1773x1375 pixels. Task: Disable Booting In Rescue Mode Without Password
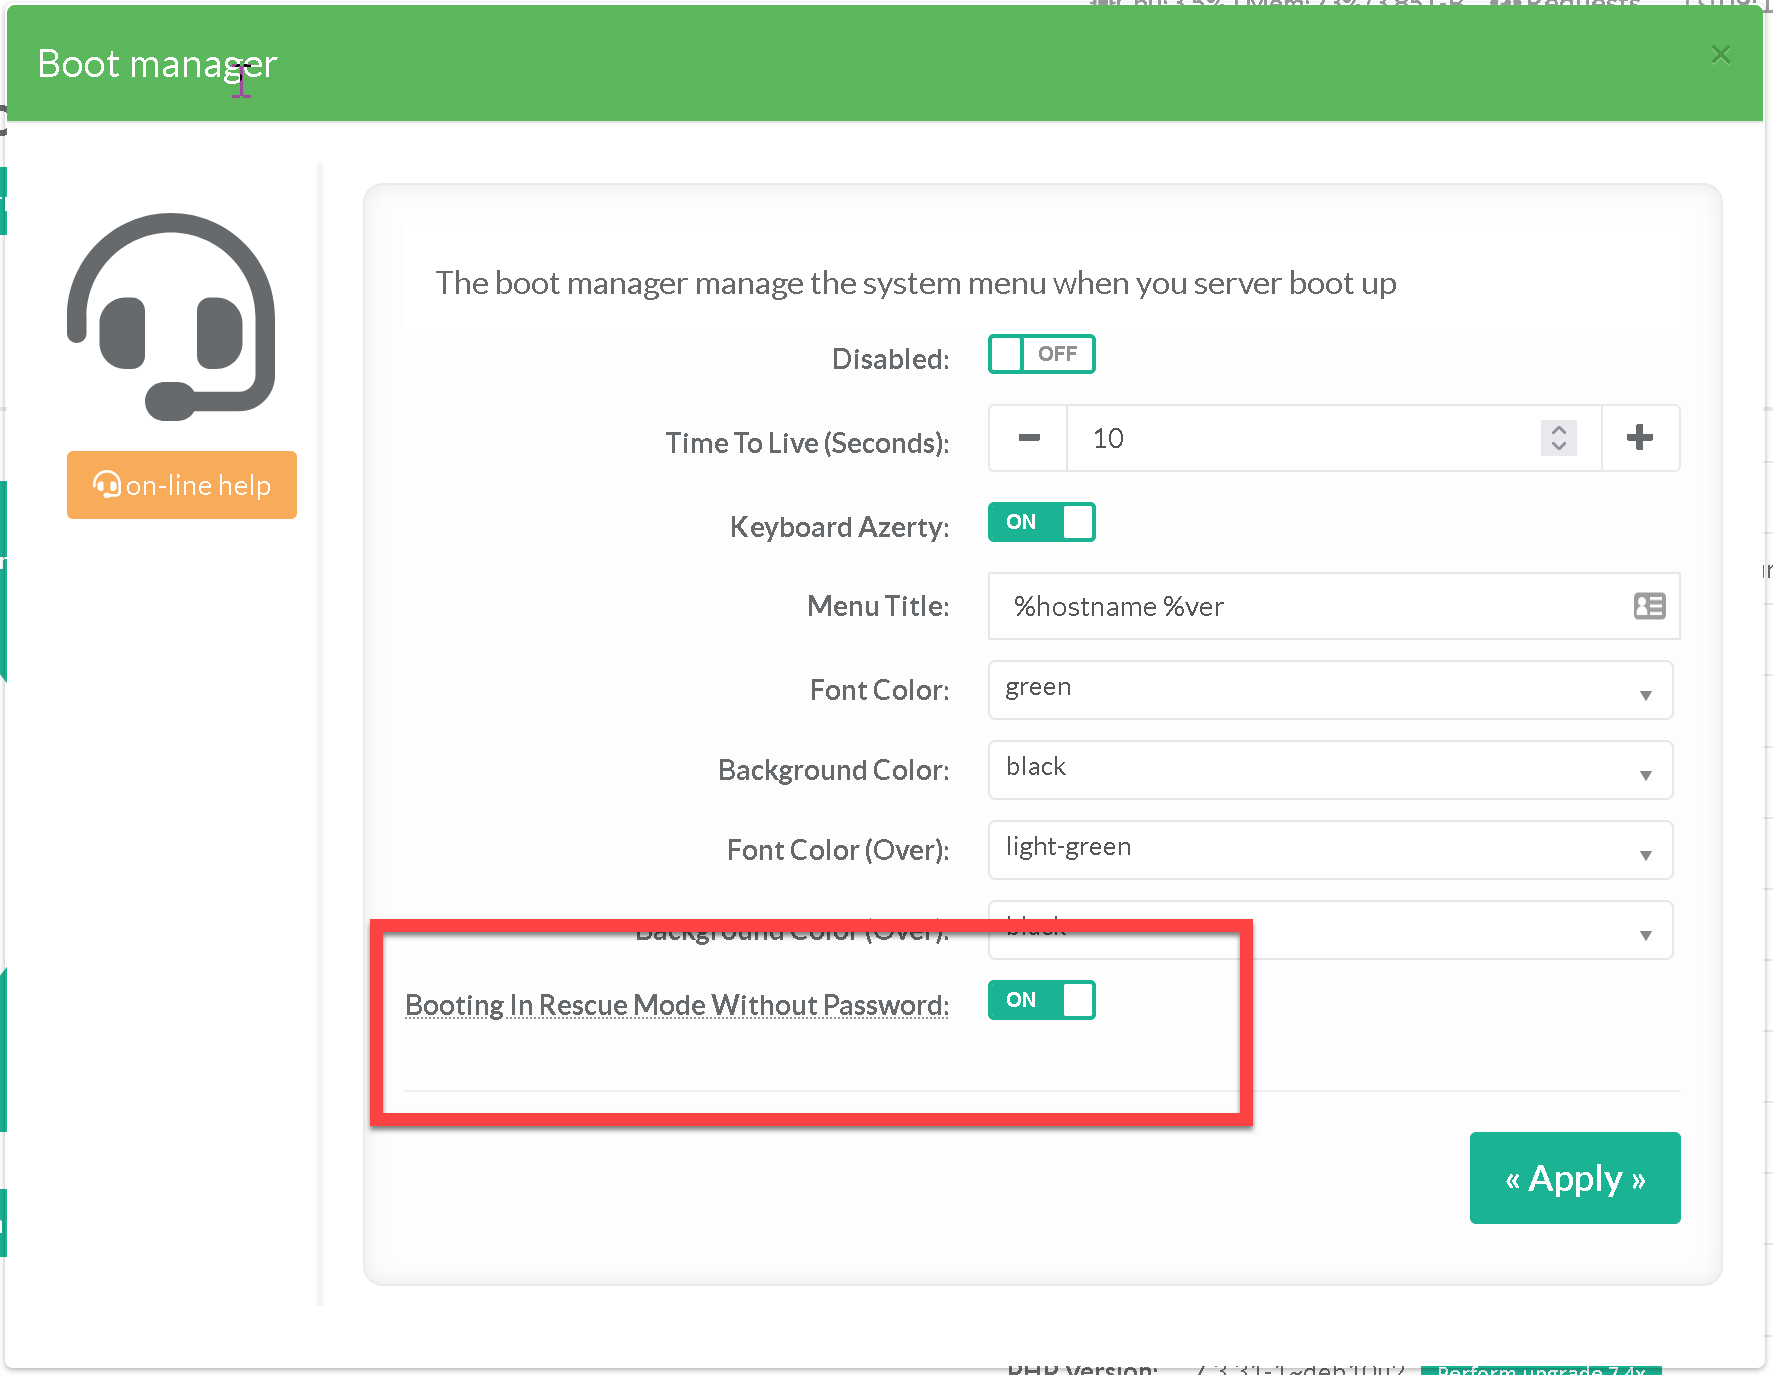[x=1041, y=1000]
